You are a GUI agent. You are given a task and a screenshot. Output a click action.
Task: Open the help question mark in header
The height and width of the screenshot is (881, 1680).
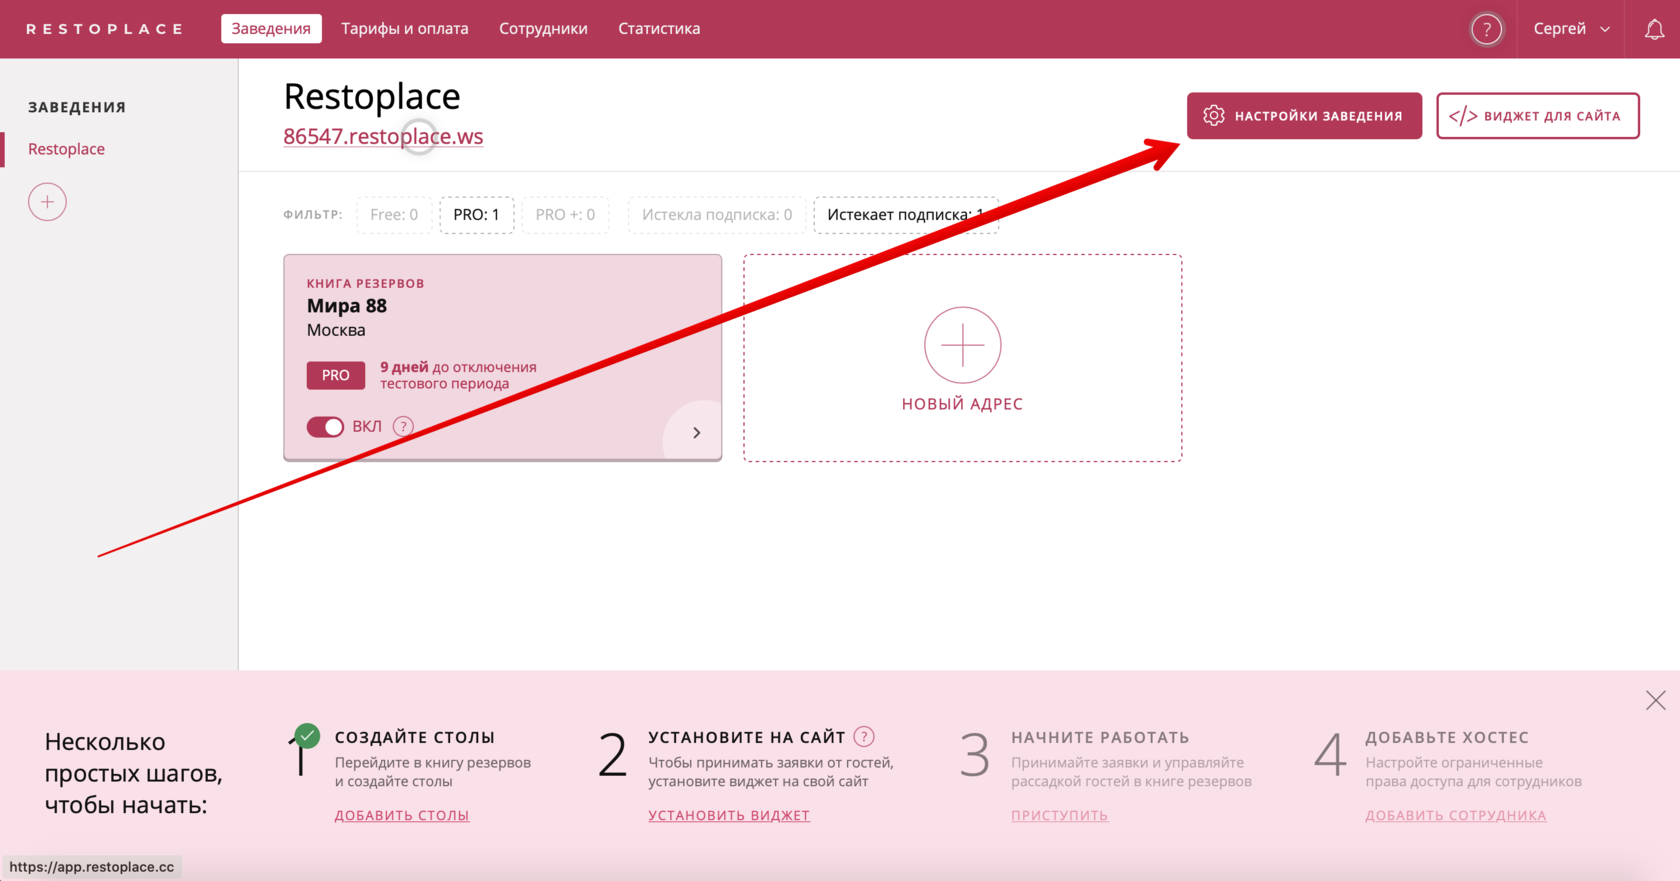(1487, 29)
